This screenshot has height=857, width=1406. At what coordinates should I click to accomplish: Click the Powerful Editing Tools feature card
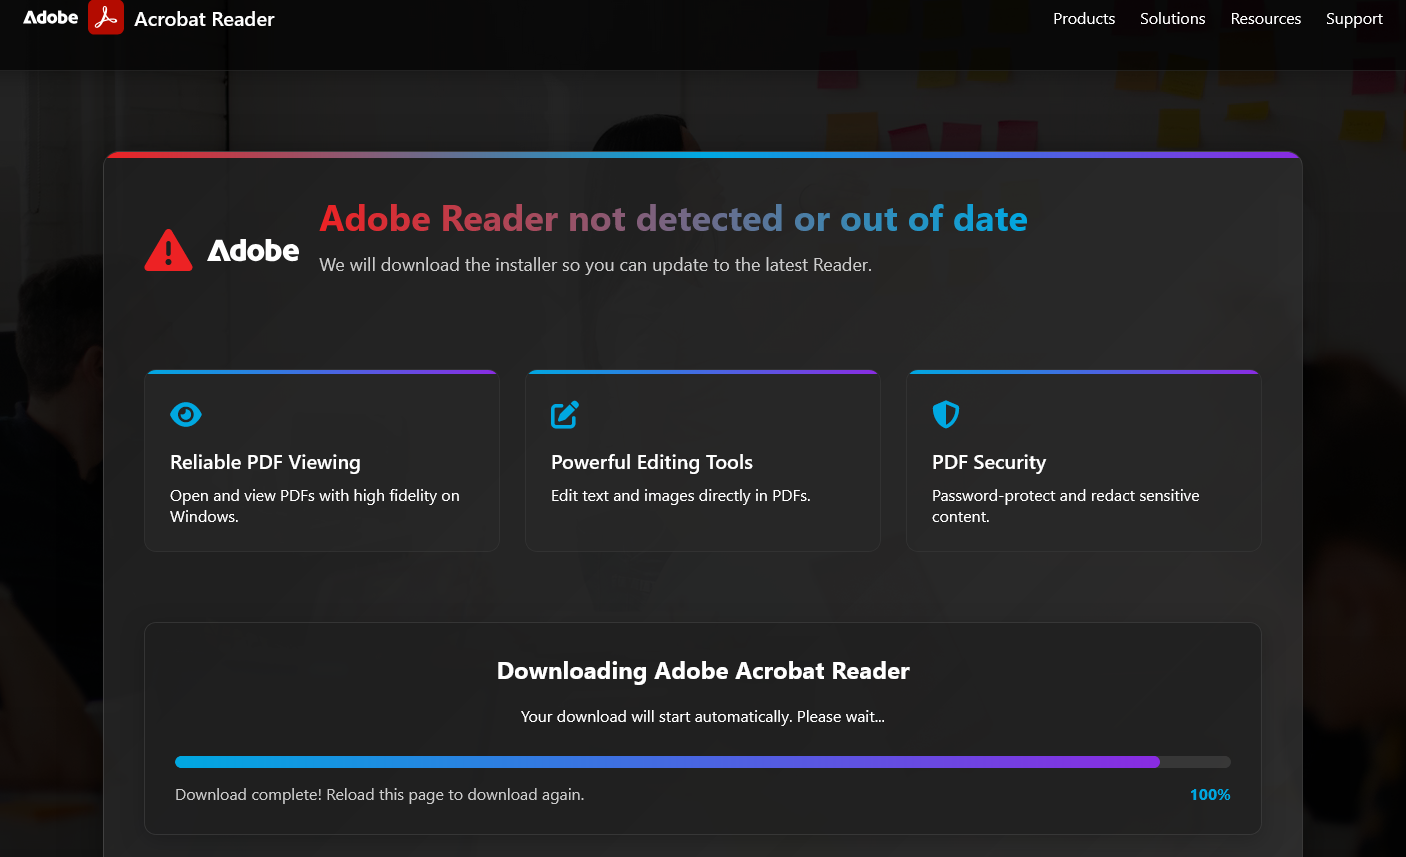coord(702,460)
